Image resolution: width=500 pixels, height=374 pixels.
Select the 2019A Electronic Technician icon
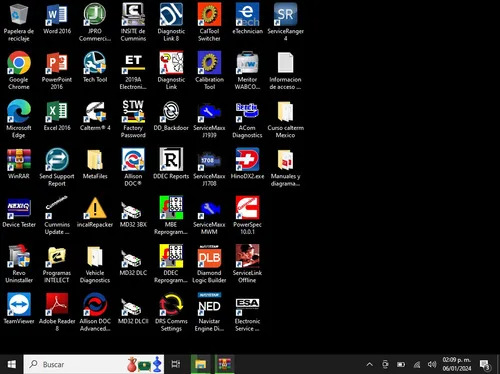133,70
